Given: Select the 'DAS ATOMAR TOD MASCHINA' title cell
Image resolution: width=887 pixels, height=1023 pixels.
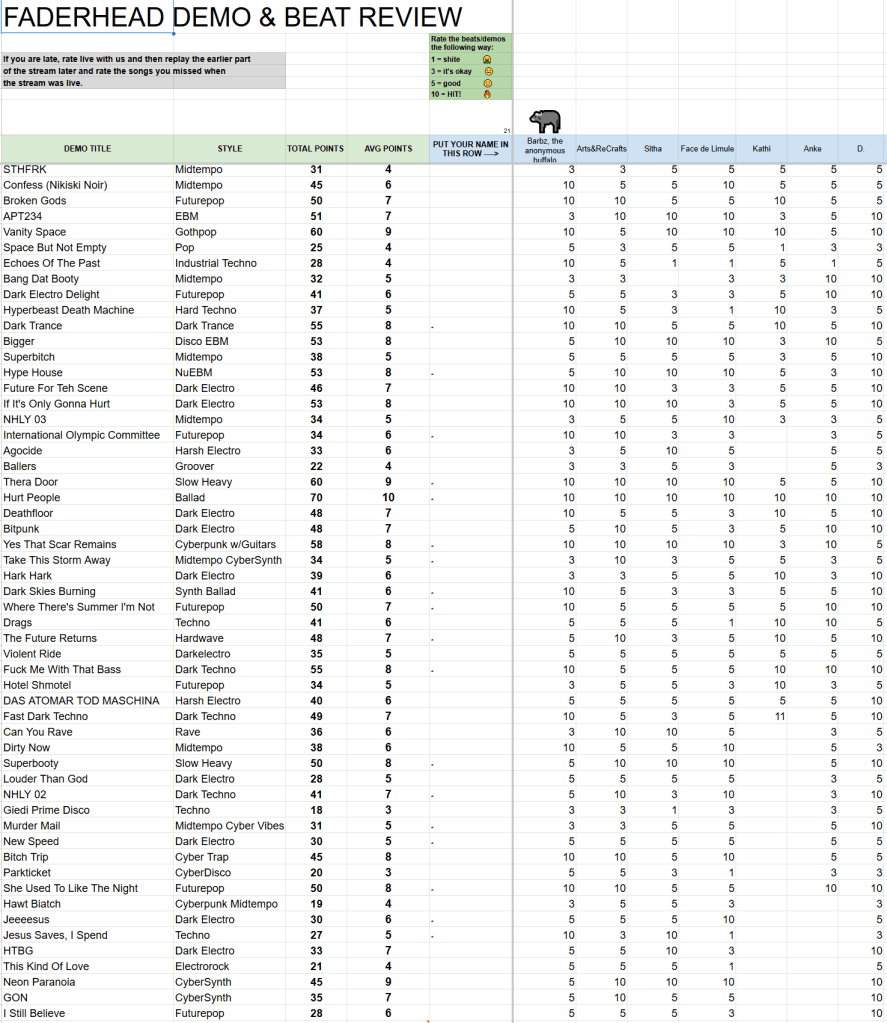Looking at the screenshot, I should pos(81,700).
